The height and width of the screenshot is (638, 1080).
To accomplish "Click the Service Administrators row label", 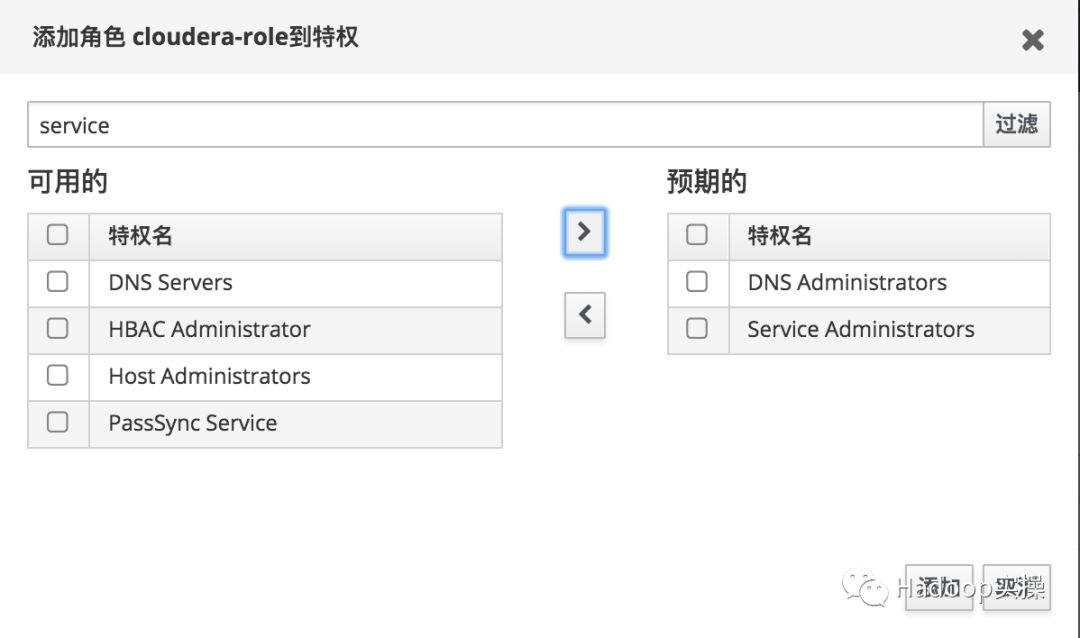I will (860, 330).
